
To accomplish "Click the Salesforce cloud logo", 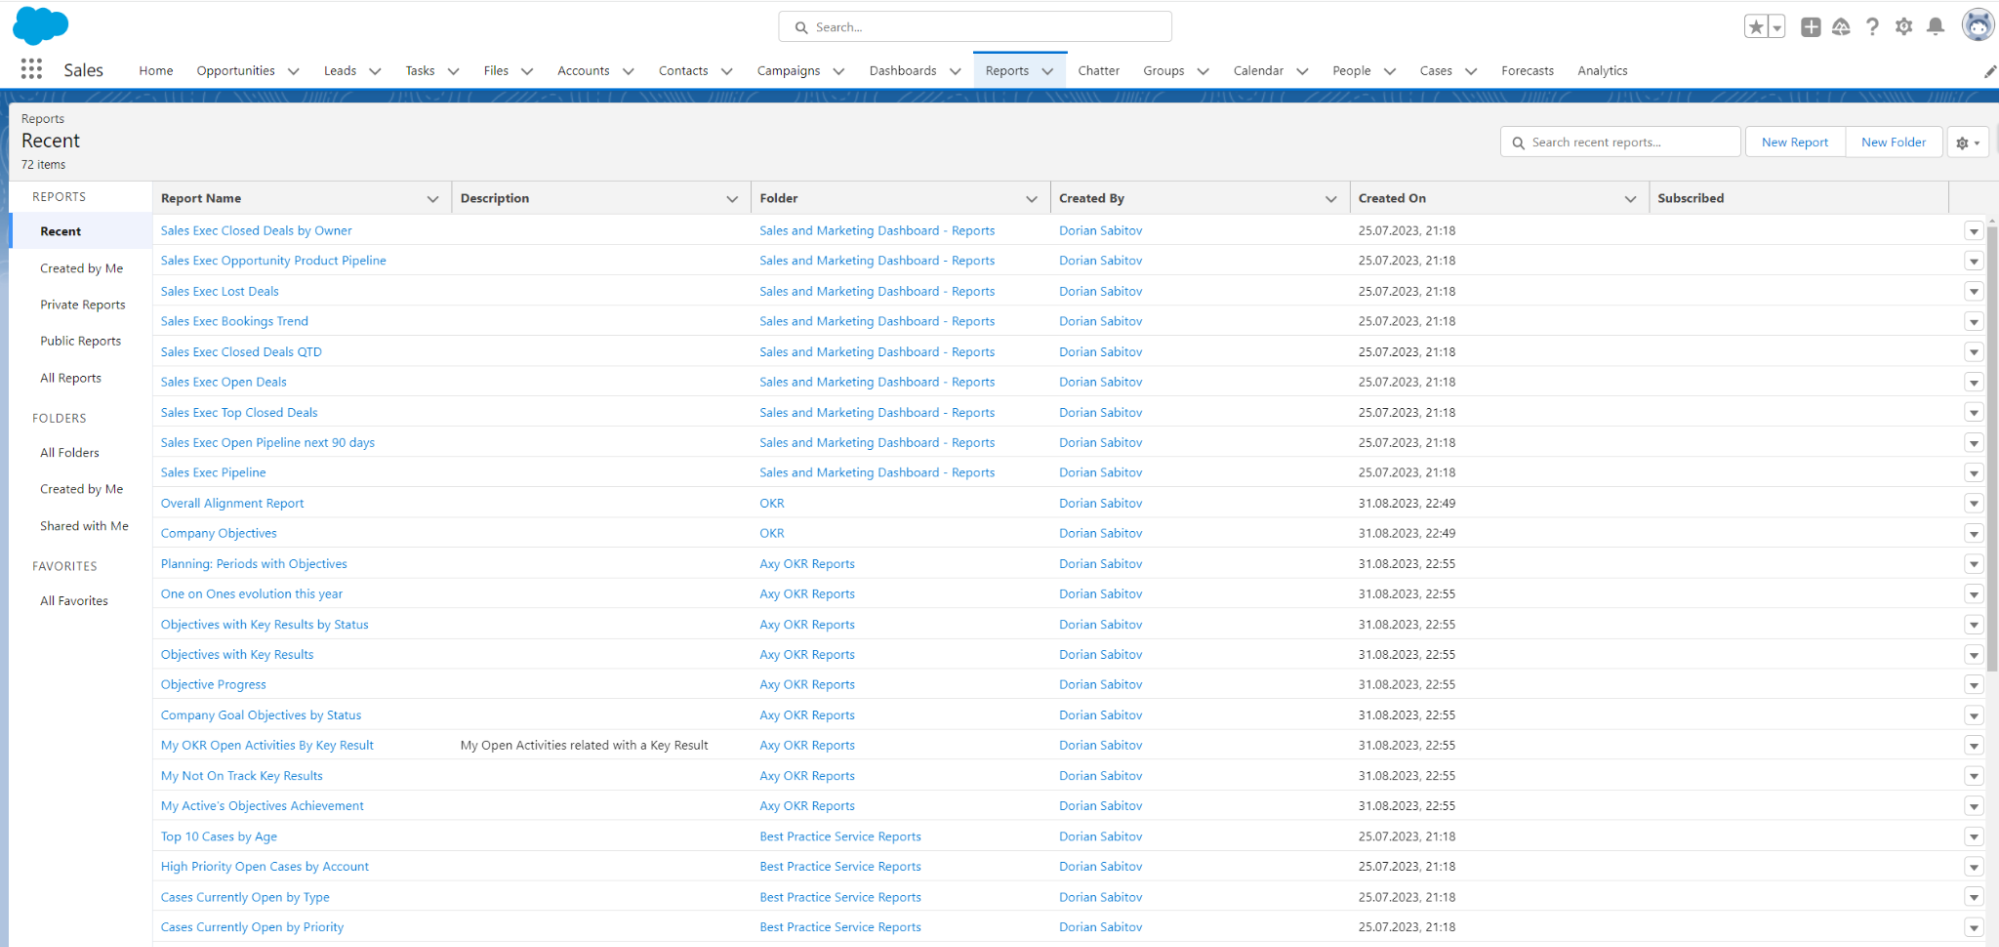I will point(40,26).
